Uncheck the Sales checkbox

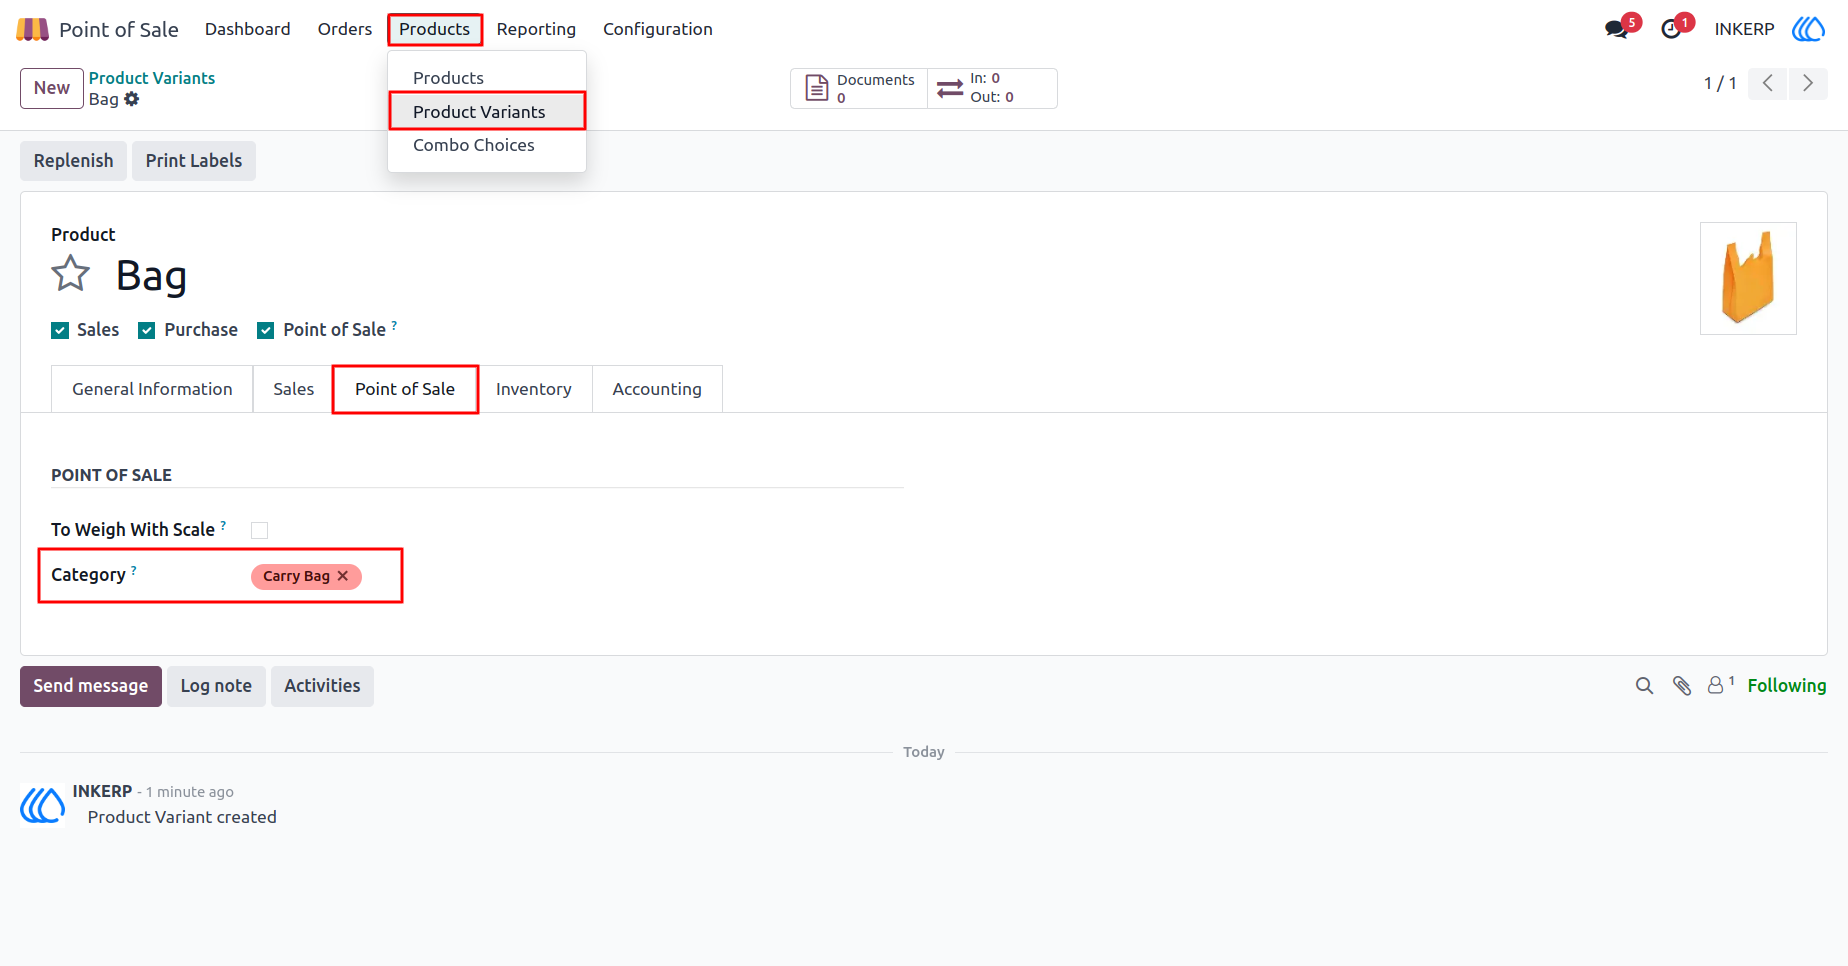pos(60,331)
